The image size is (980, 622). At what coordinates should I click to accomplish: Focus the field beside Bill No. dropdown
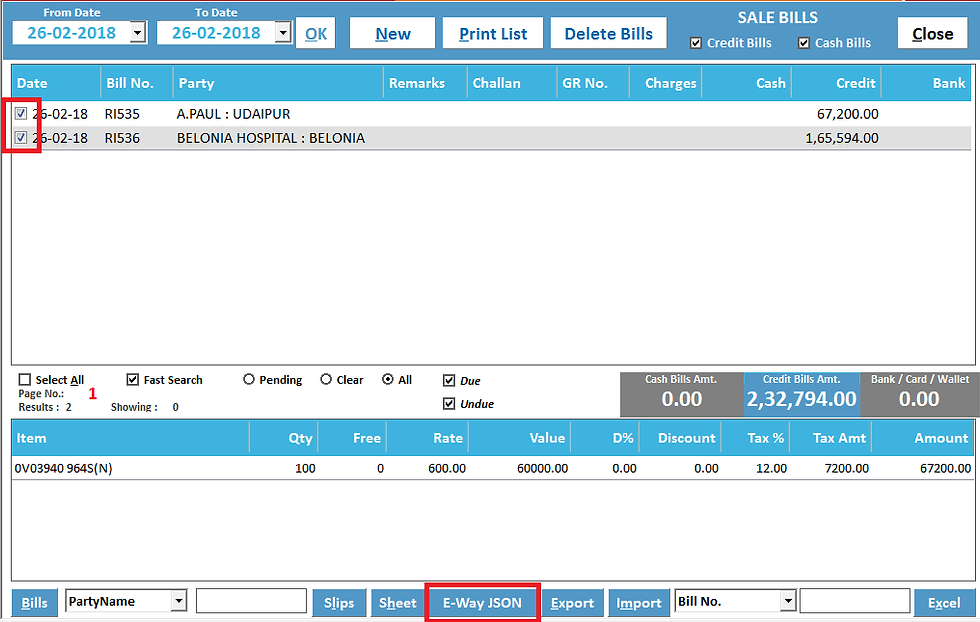click(x=854, y=601)
